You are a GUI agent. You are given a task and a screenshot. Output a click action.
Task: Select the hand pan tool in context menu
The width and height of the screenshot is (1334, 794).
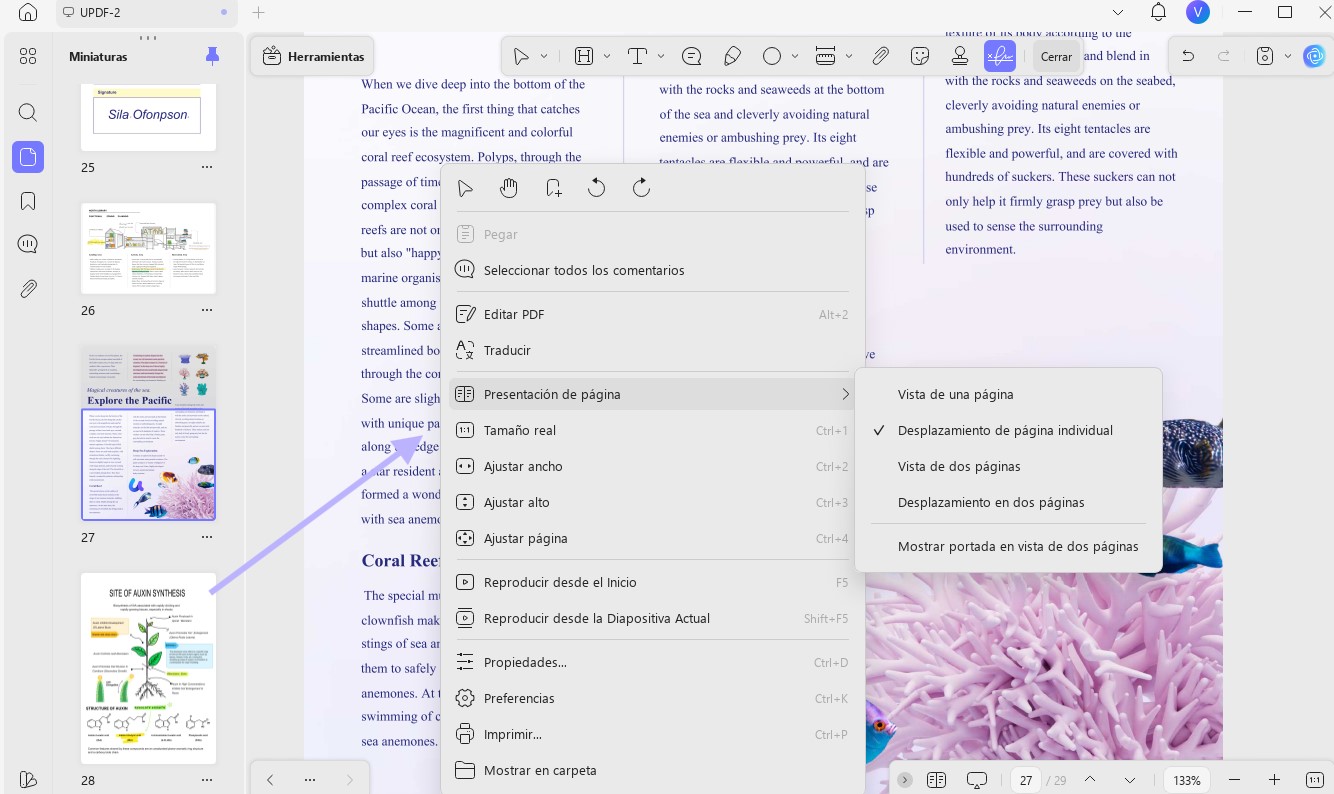pyautogui.click(x=509, y=188)
